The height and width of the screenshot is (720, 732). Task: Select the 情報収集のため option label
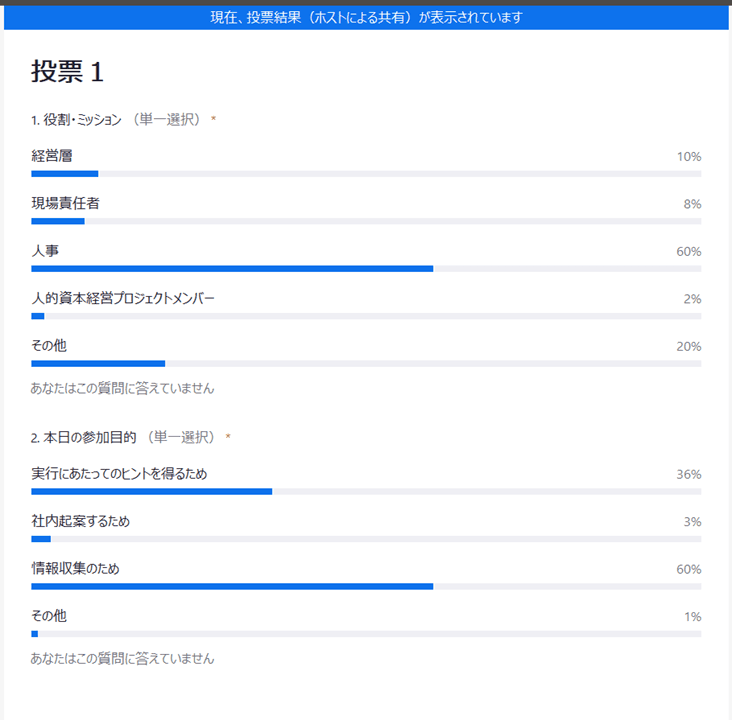click(76, 568)
